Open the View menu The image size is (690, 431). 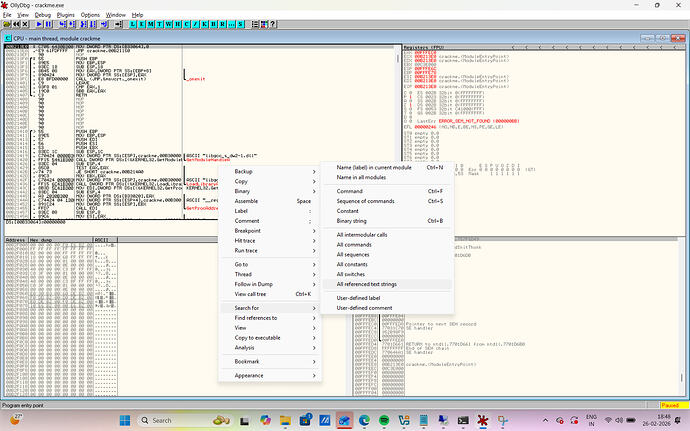22,15
